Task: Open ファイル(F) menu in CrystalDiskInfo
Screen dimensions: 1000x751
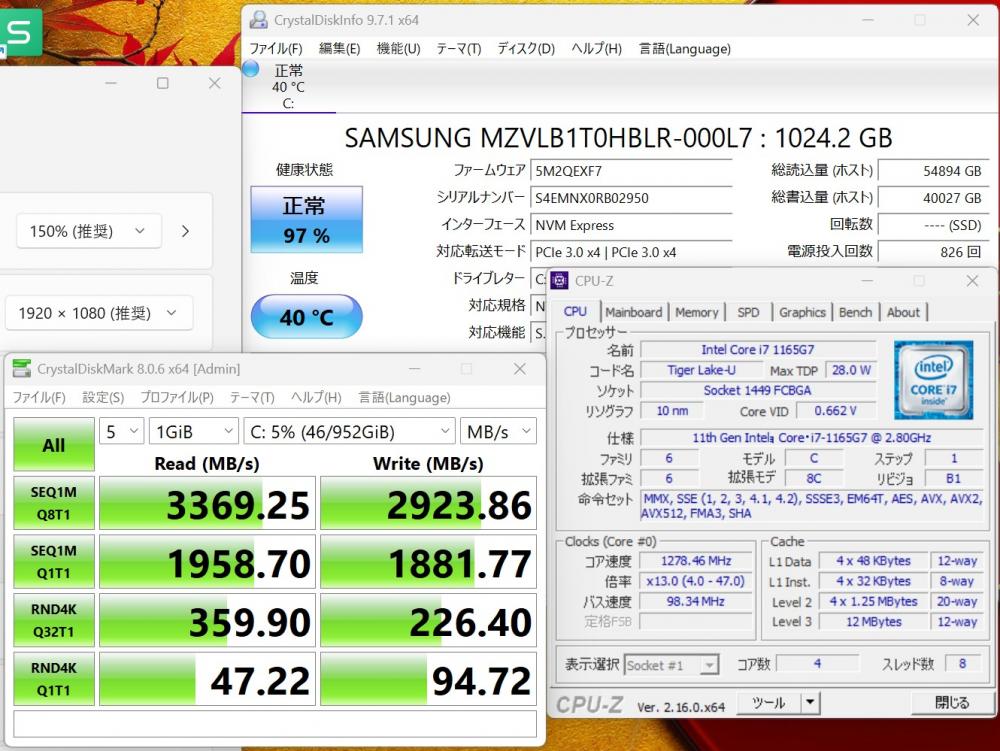Action: 276,48
